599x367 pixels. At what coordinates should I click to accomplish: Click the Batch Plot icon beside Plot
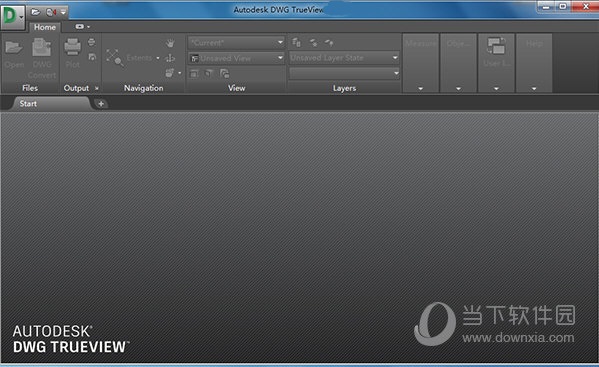(92, 42)
